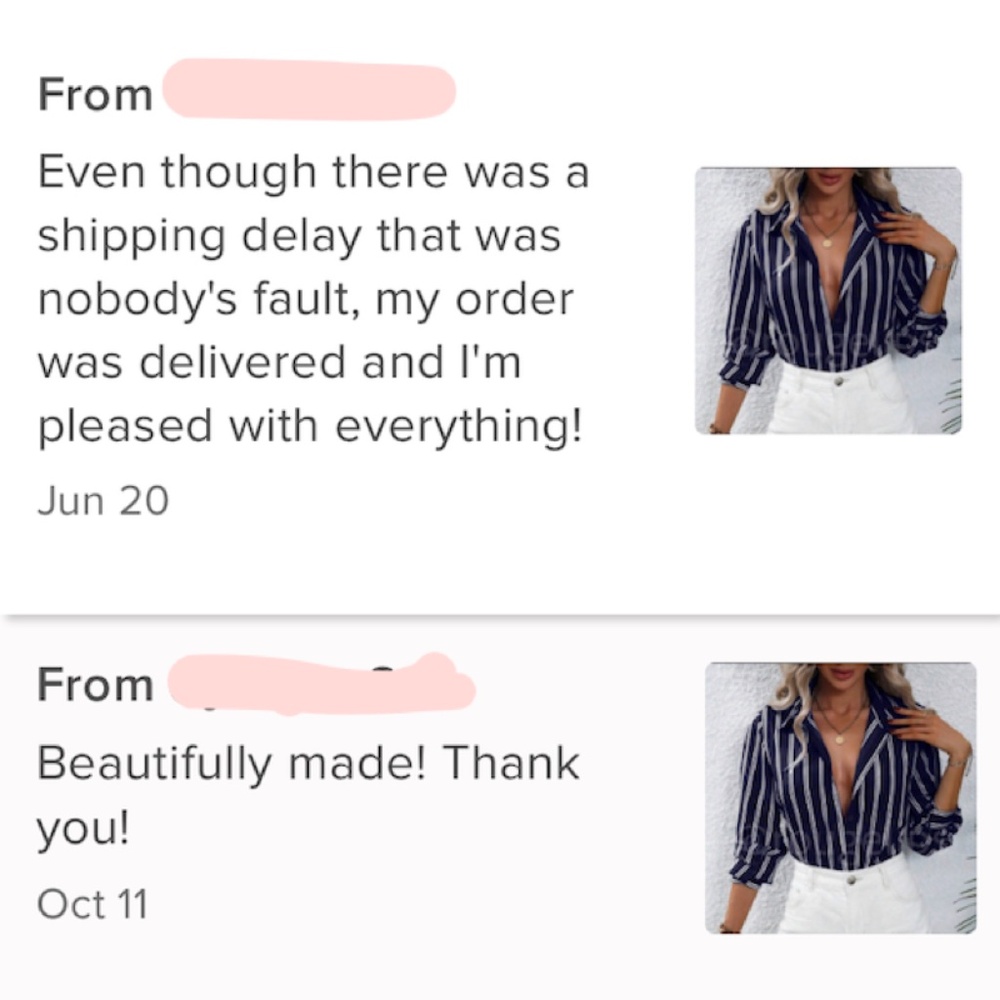The image size is (1000, 1000).
Task: Click the necklace in the top product photo
Action: [829, 236]
